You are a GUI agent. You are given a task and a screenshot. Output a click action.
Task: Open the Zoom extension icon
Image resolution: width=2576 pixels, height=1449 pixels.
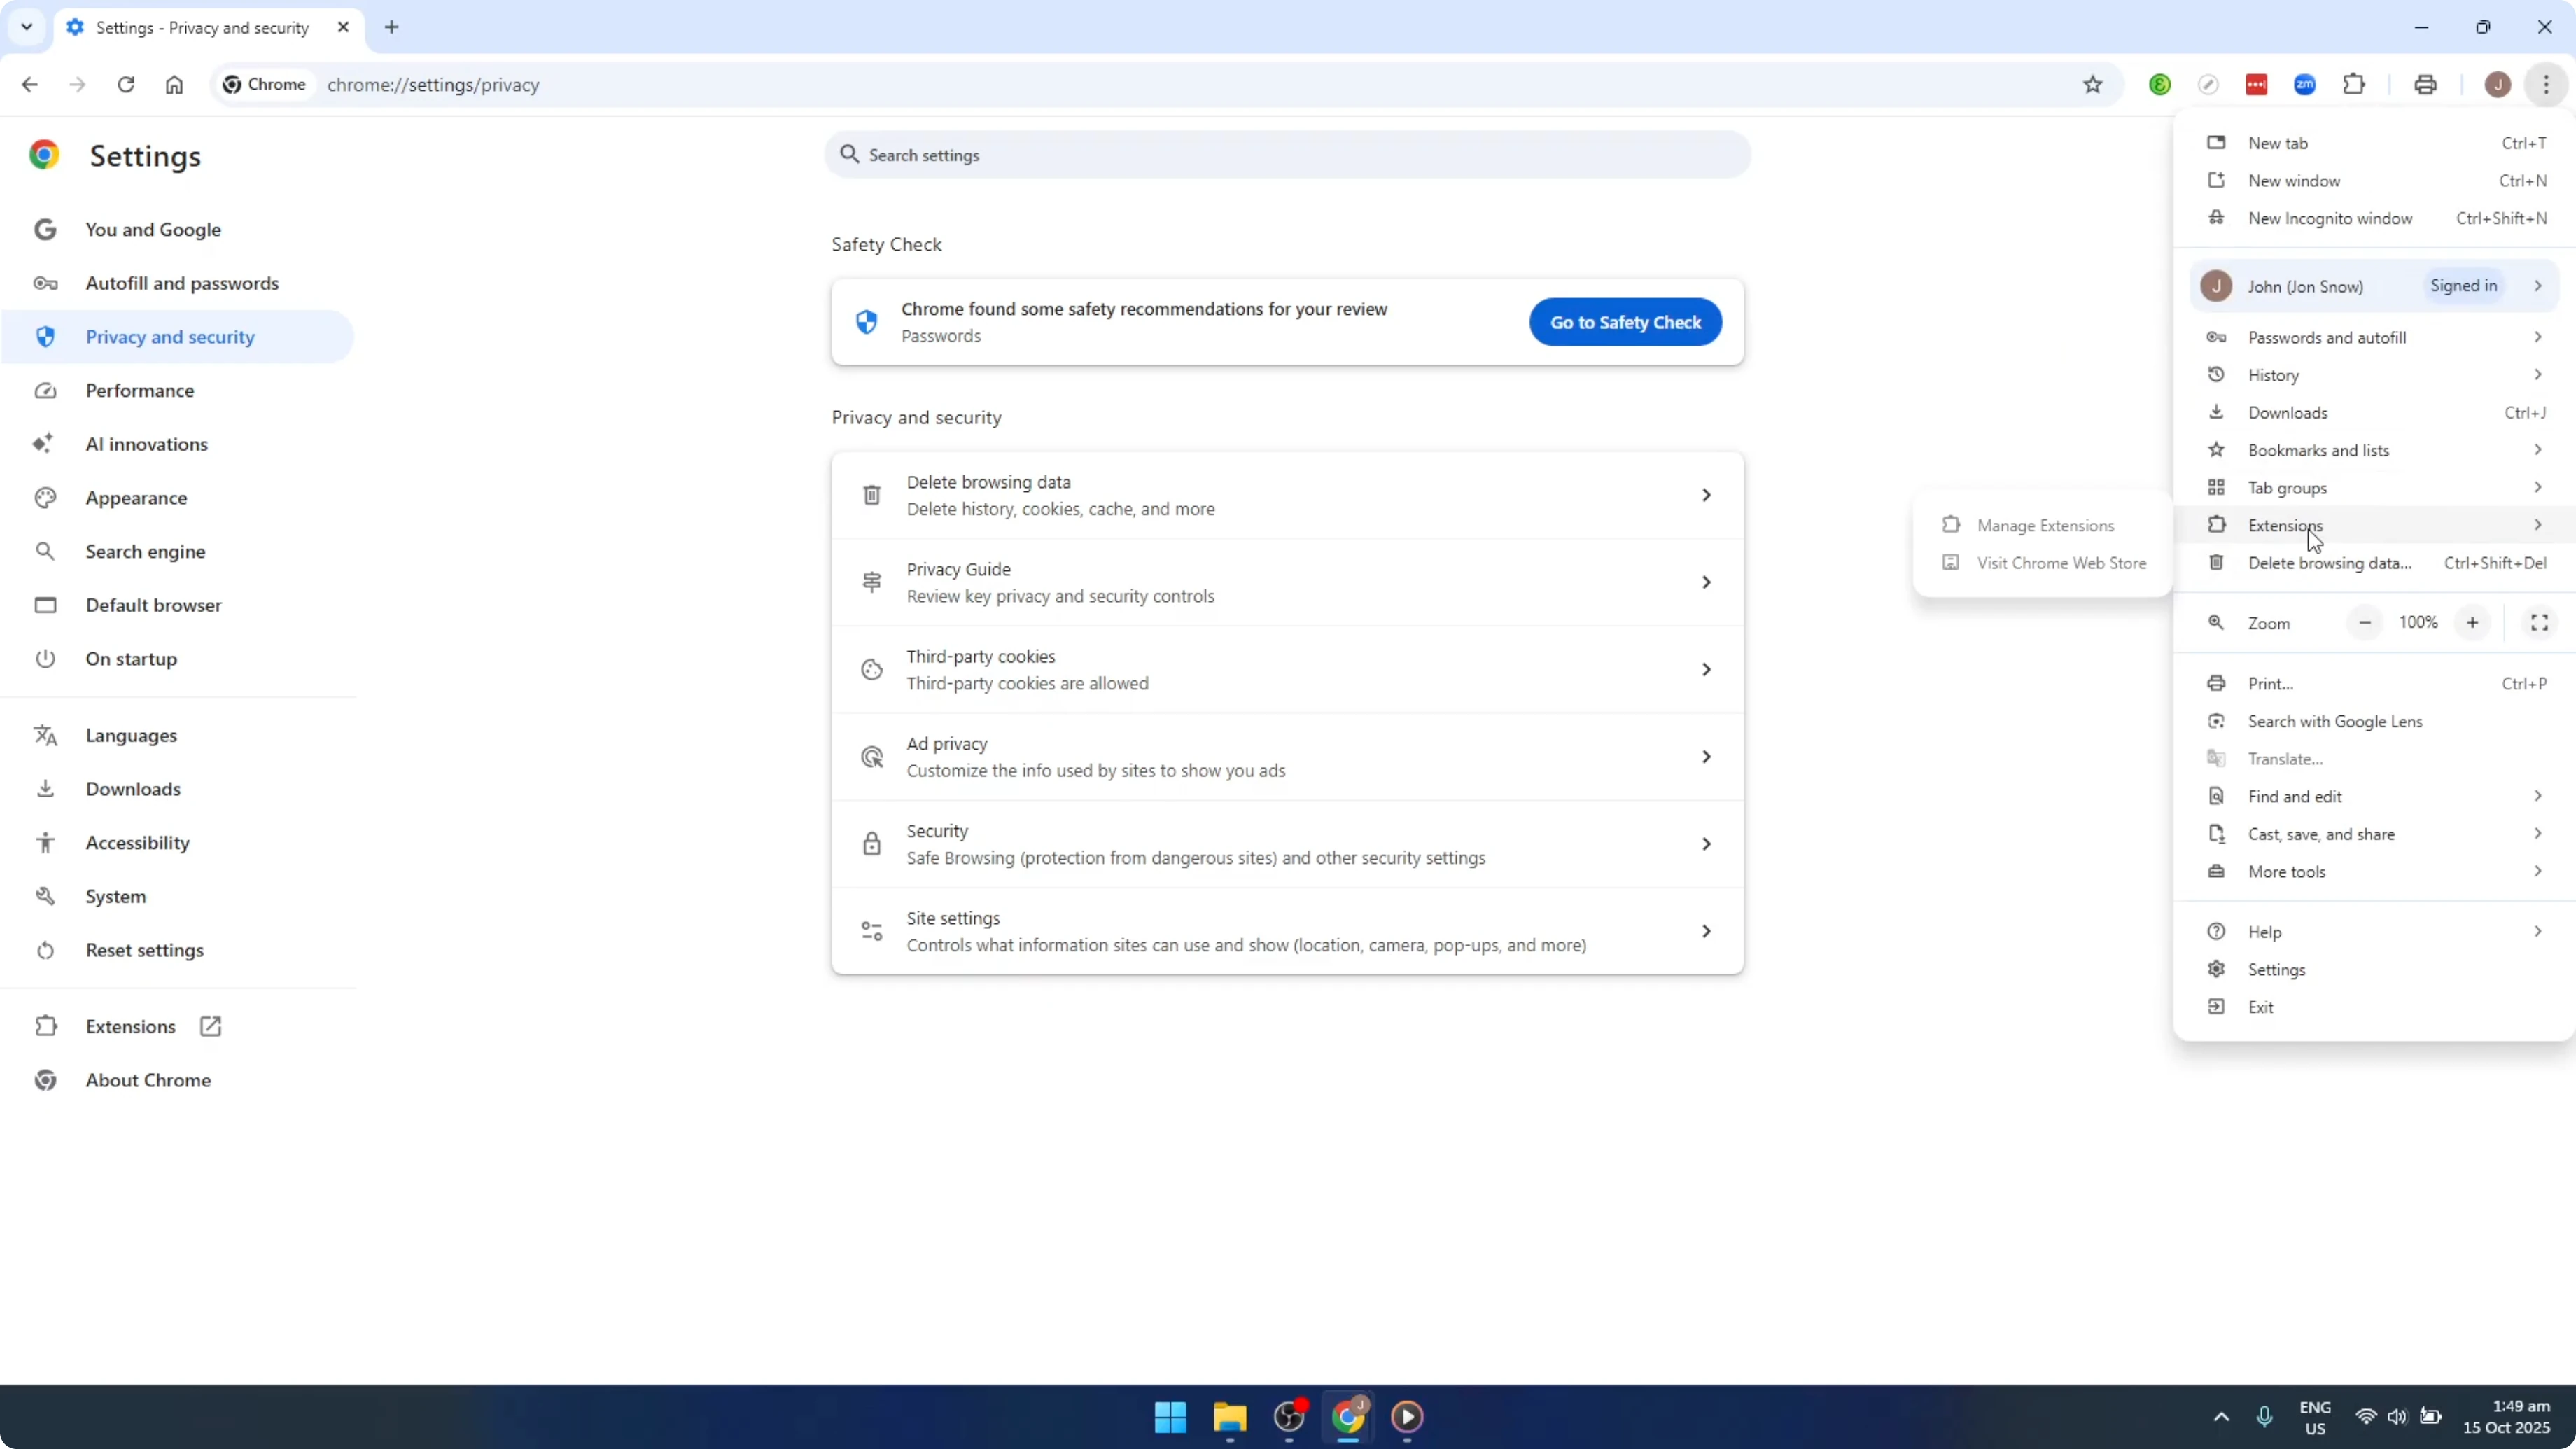pyautogui.click(x=2305, y=85)
